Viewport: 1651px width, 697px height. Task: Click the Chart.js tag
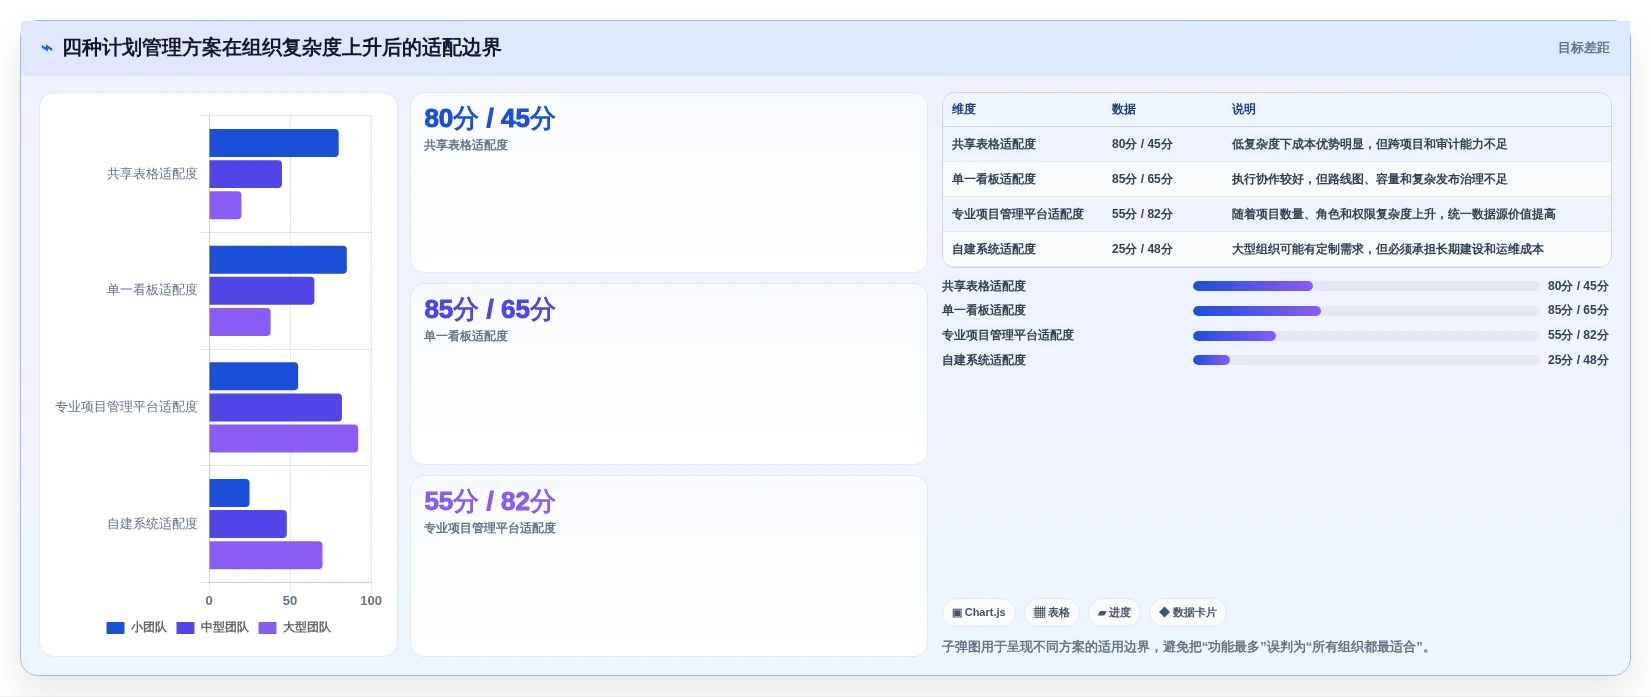point(979,612)
